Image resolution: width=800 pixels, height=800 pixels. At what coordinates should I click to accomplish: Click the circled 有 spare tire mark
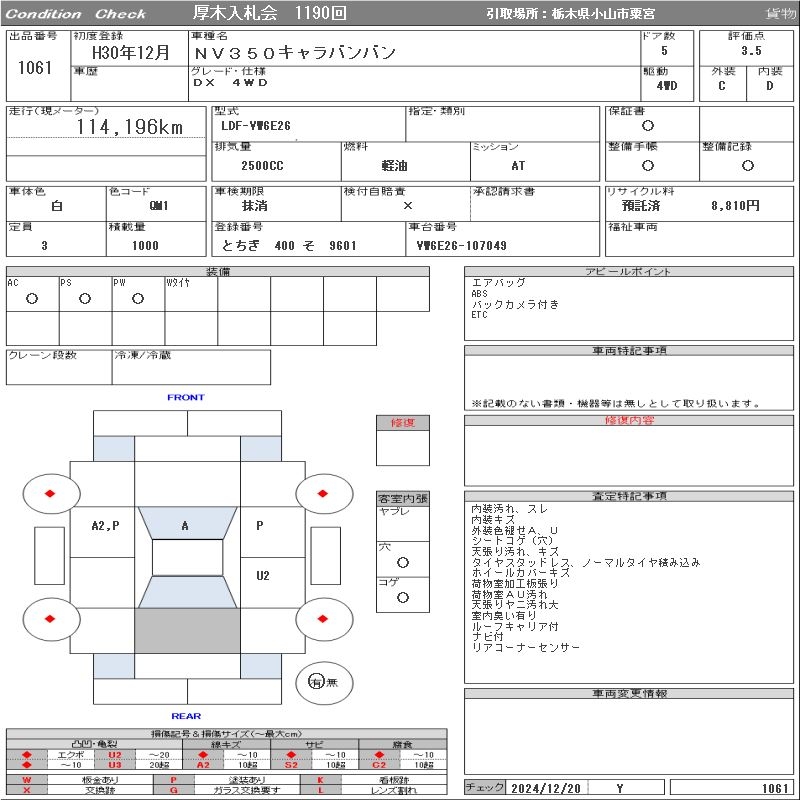click(x=316, y=682)
